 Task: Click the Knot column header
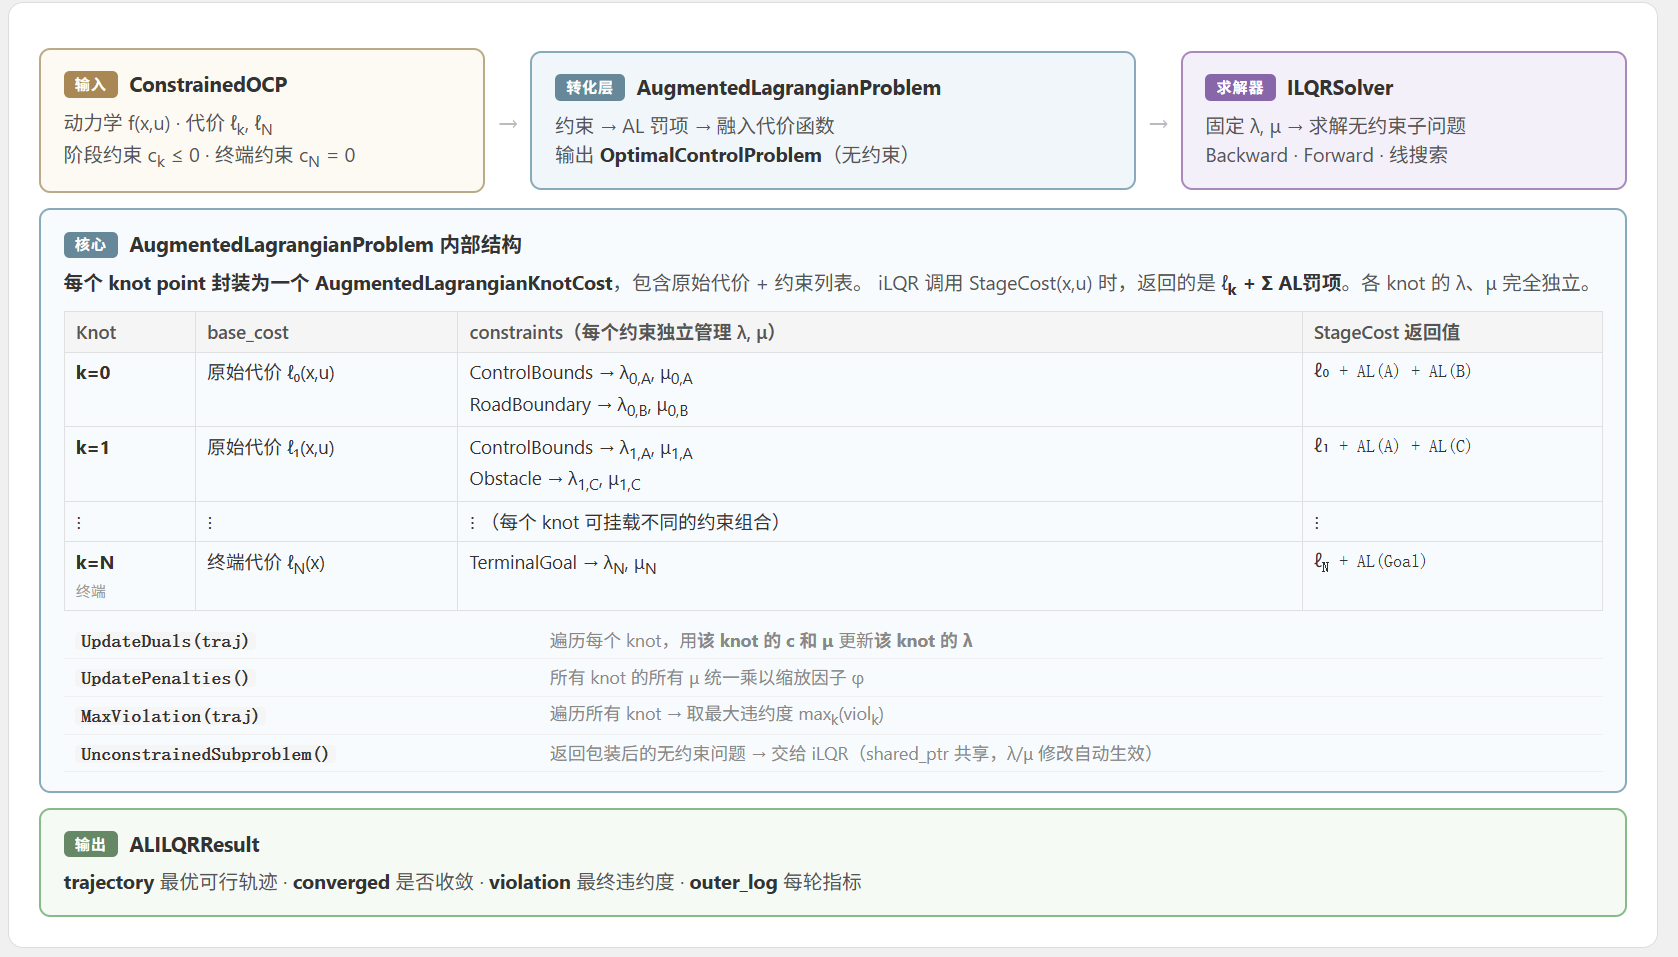[x=96, y=333]
